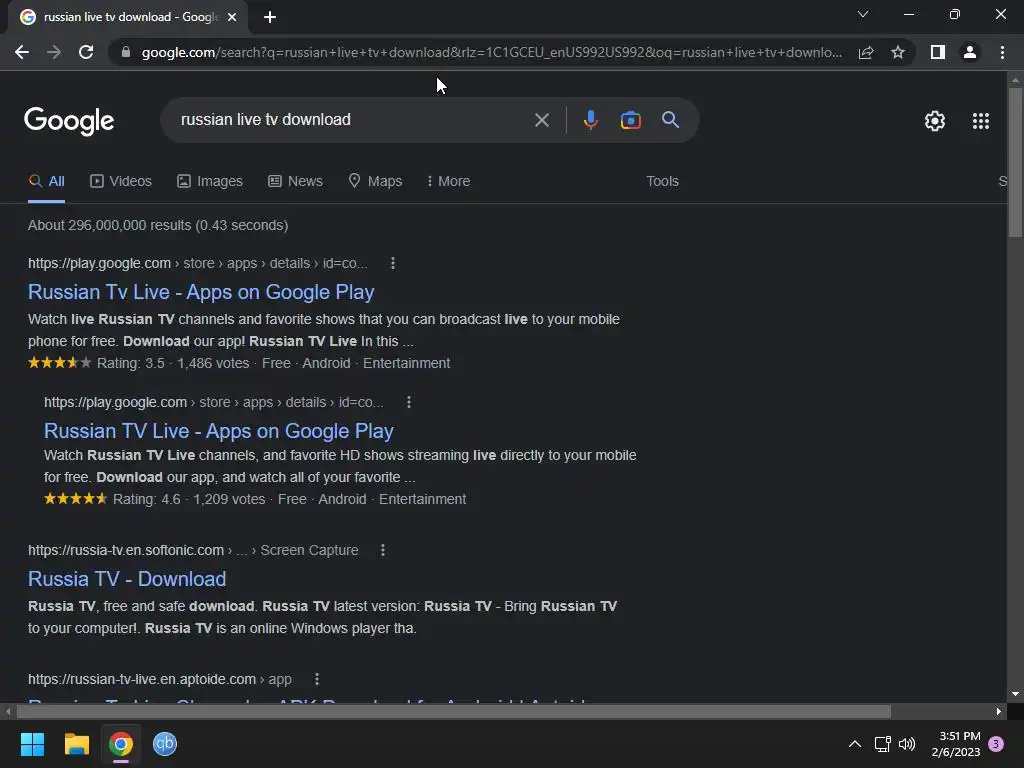
Task: Select the All results tab
Action: pos(46,181)
